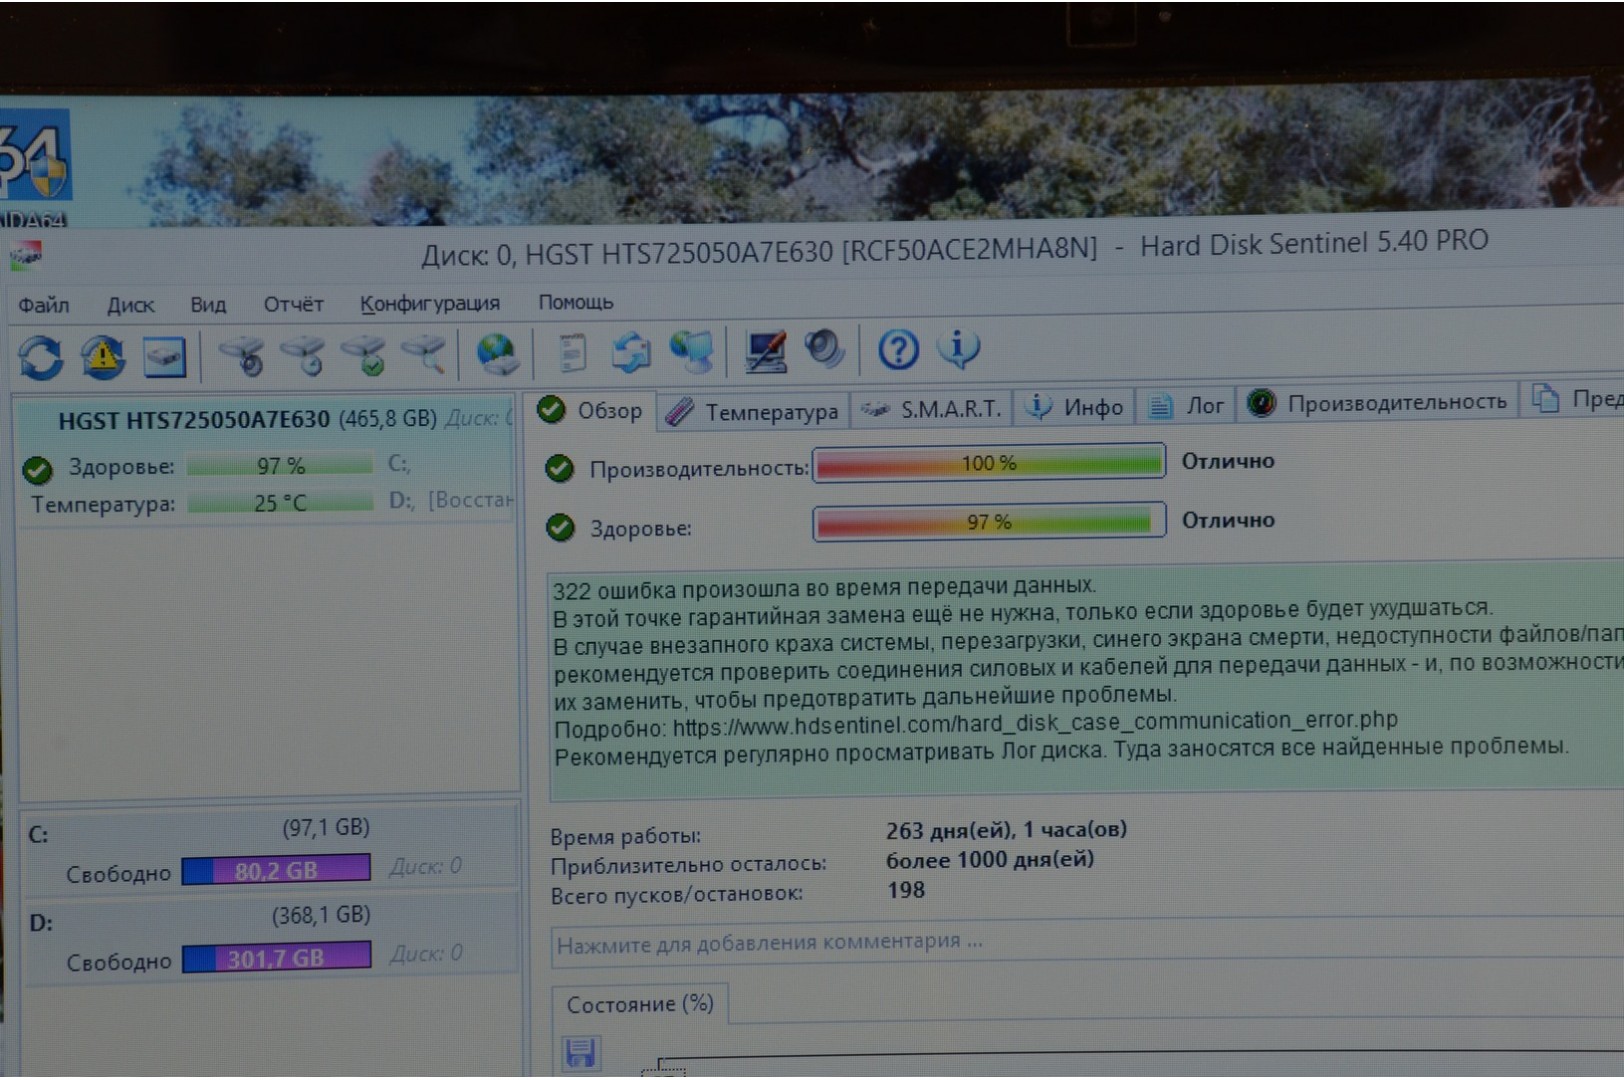Screen dimensions: 1624x1080
Task: Click the comment field "Нажмите для добавления комментария"
Action: (x=770, y=943)
